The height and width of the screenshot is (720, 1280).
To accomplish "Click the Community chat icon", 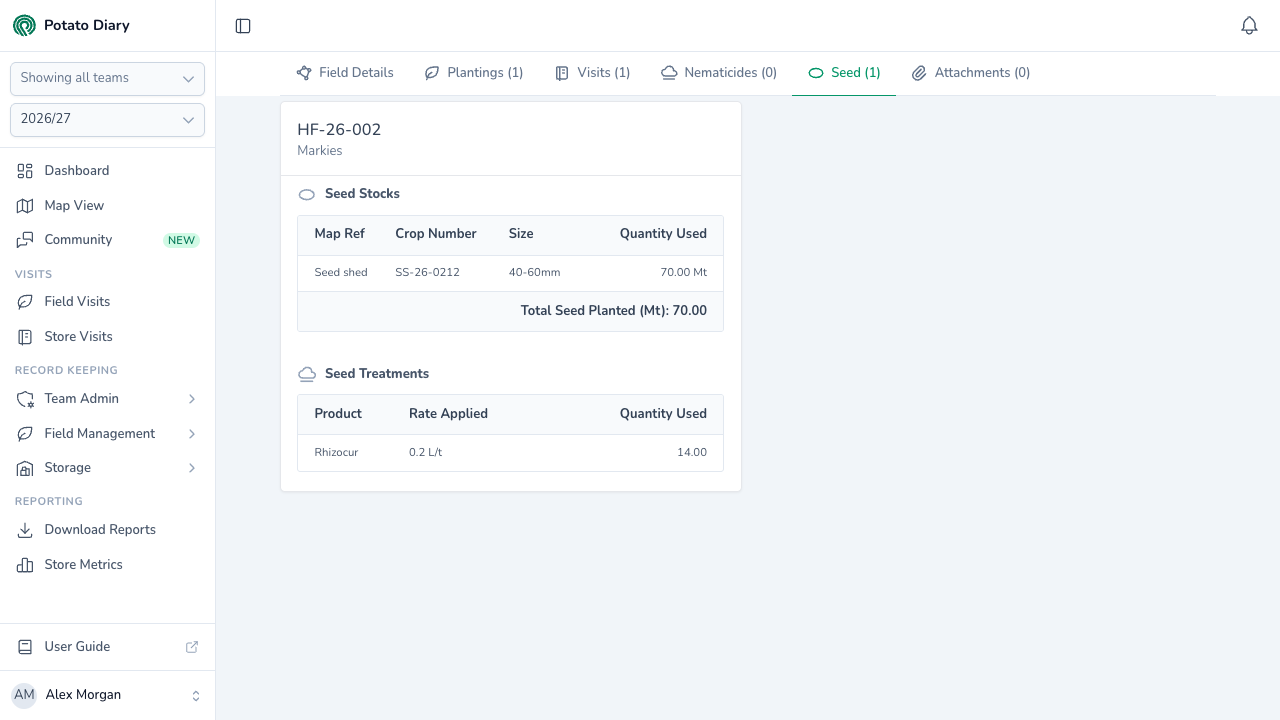I will [x=25, y=240].
